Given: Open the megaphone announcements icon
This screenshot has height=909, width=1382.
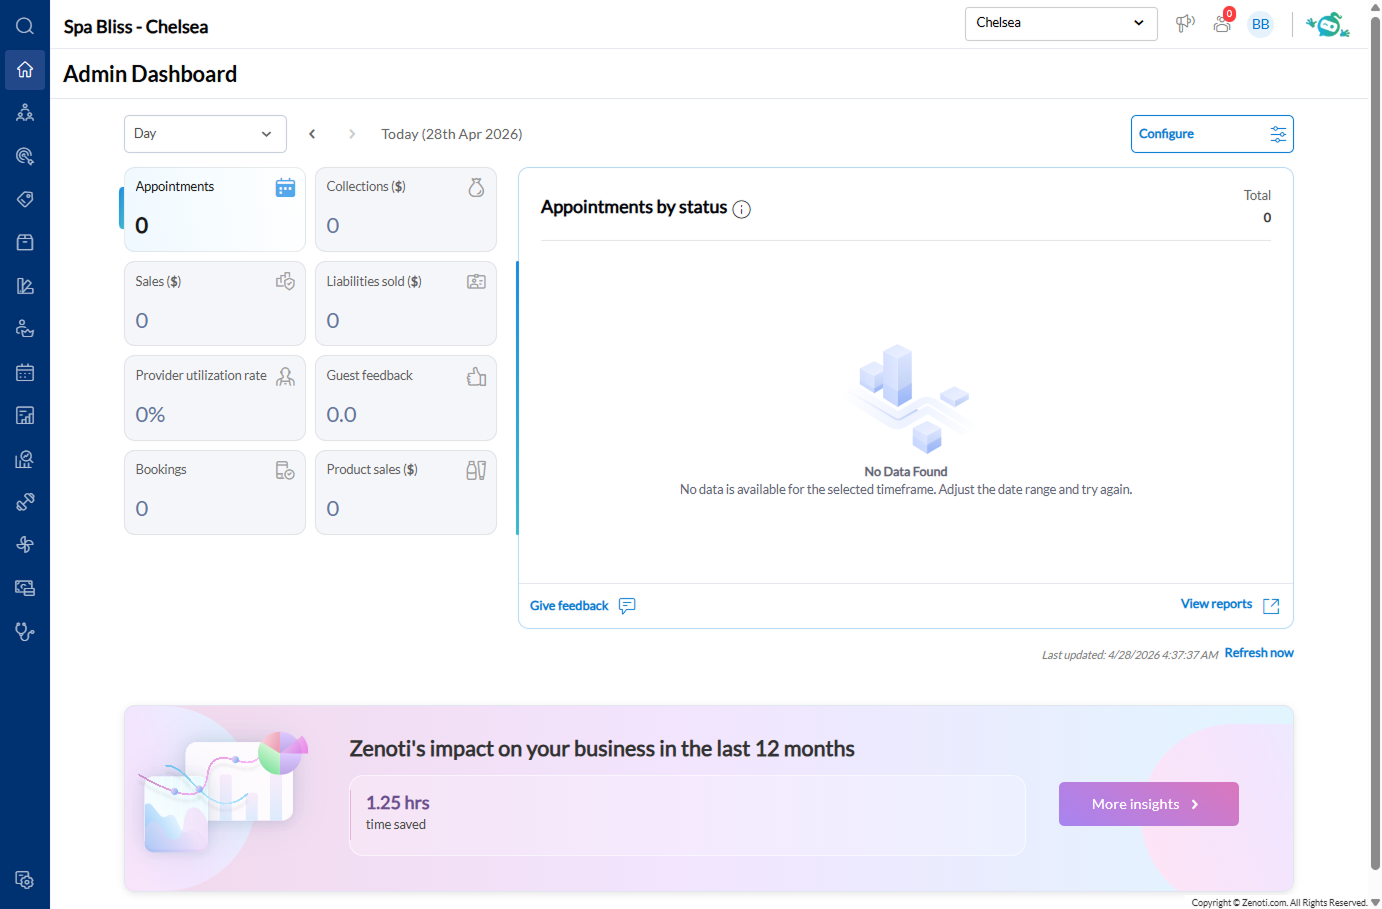Looking at the screenshot, I should tap(1185, 24).
